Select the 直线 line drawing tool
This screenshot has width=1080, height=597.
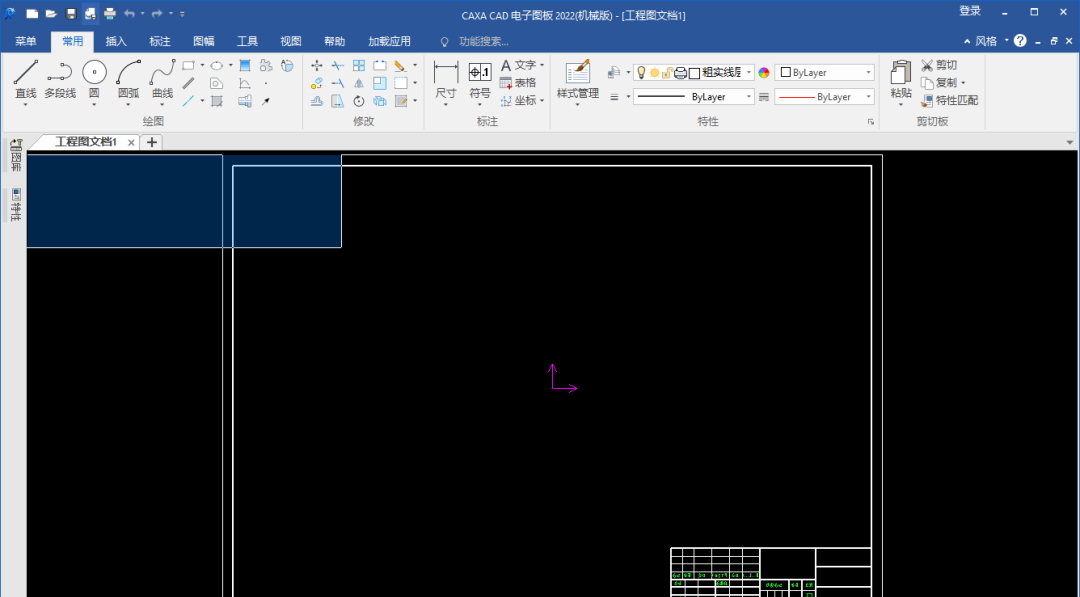(x=26, y=79)
